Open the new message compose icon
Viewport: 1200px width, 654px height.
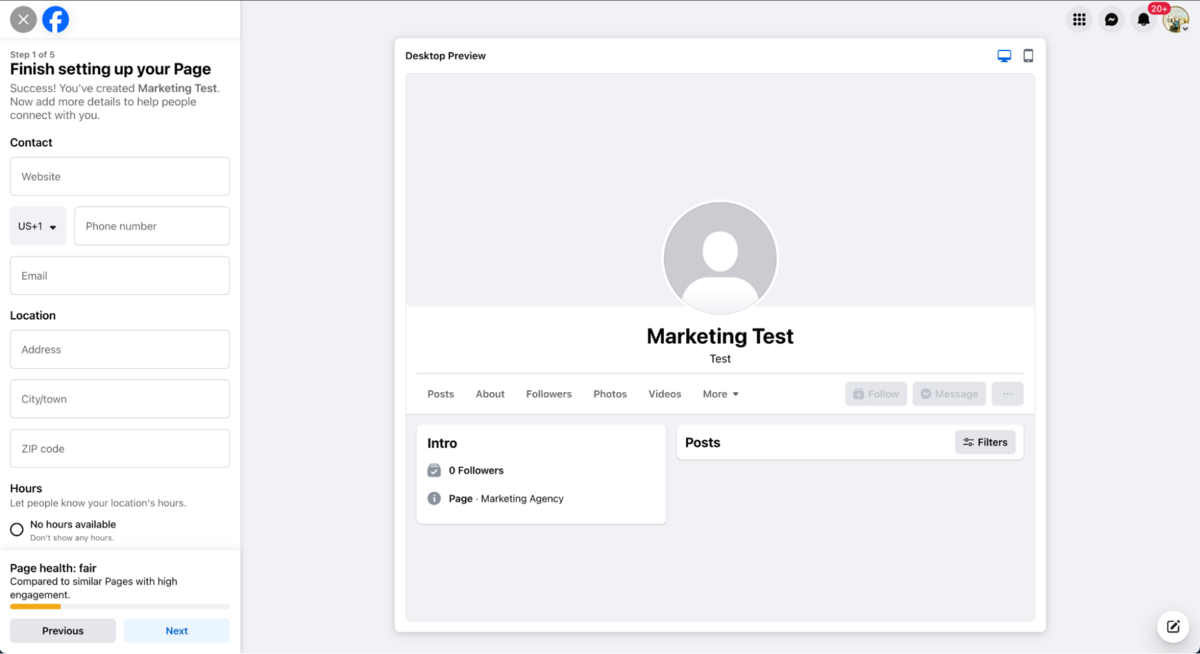pos(1173,627)
